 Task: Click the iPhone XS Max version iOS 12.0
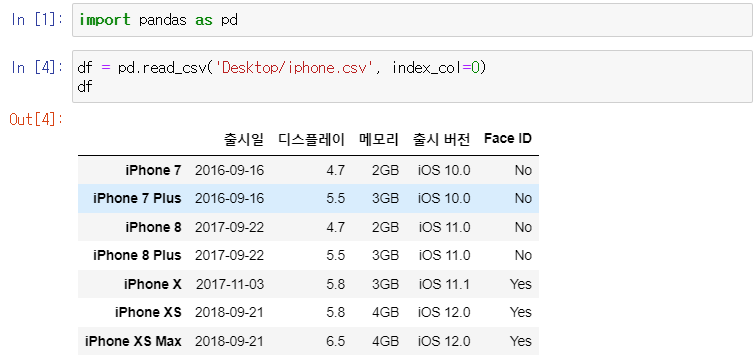pos(444,341)
